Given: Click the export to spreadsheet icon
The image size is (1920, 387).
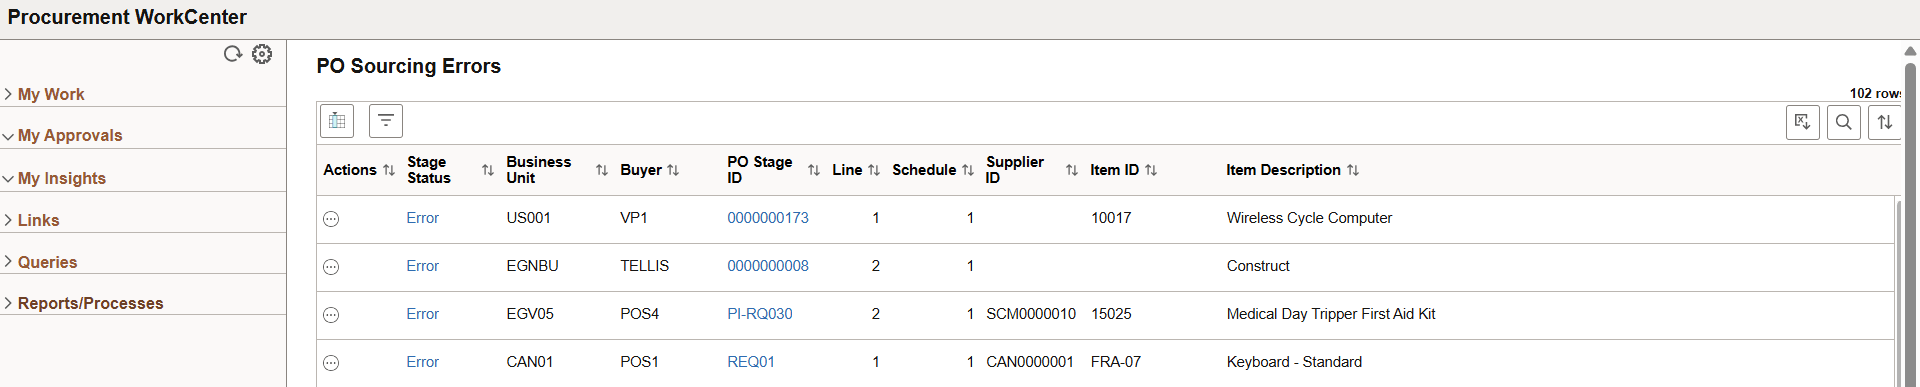Looking at the screenshot, I should click(x=1803, y=122).
